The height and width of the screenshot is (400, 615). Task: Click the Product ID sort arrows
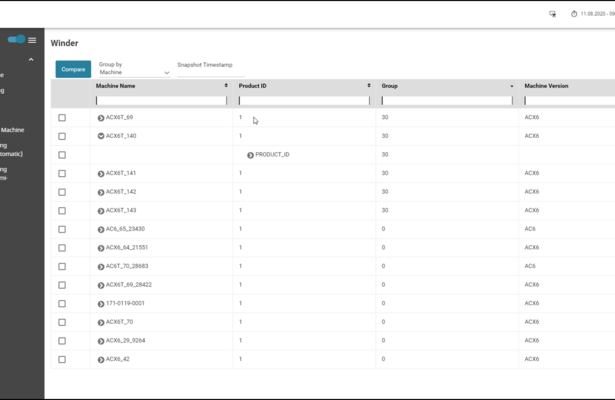(x=369, y=86)
